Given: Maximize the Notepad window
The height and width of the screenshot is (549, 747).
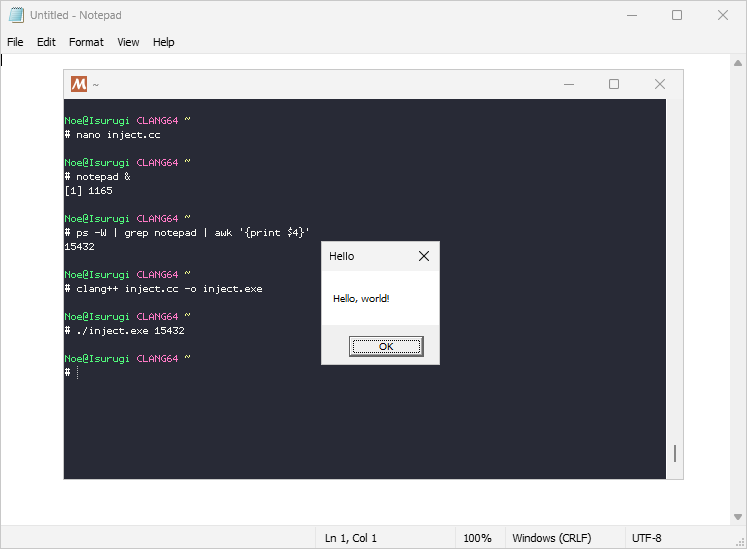Looking at the screenshot, I should (677, 15).
